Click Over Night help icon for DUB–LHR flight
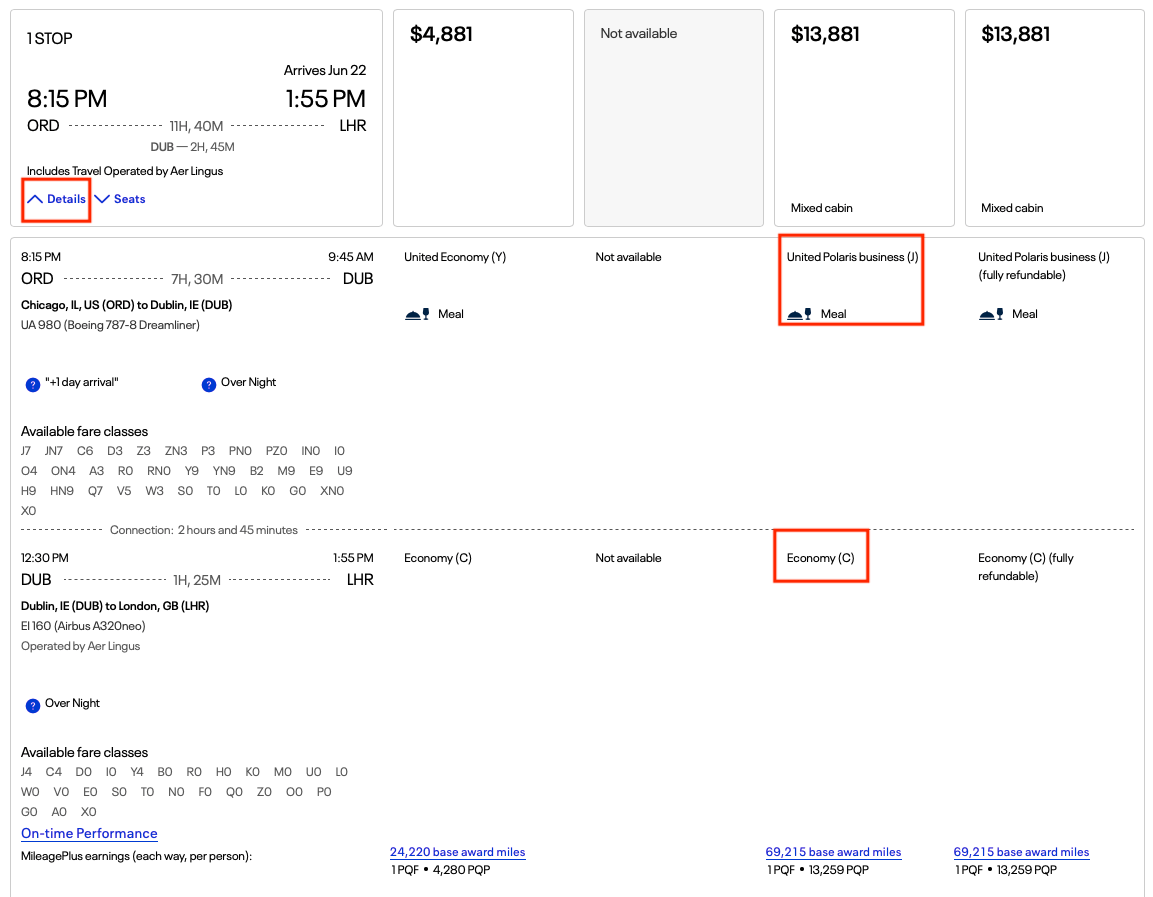The image size is (1153, 897). 33,705
